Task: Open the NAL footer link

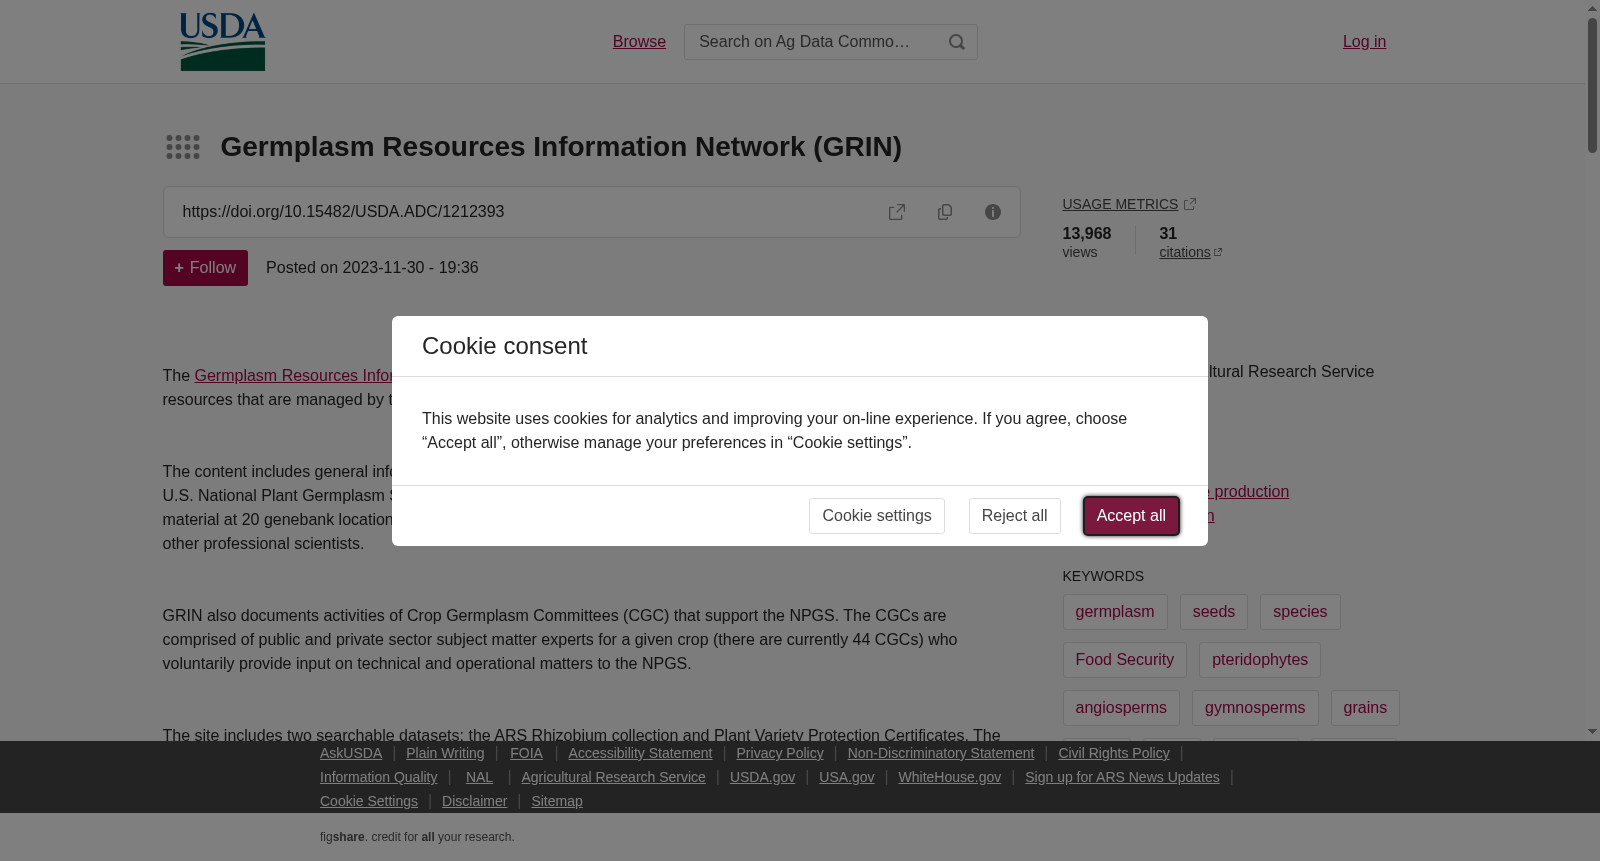Action: pos(479,777)
